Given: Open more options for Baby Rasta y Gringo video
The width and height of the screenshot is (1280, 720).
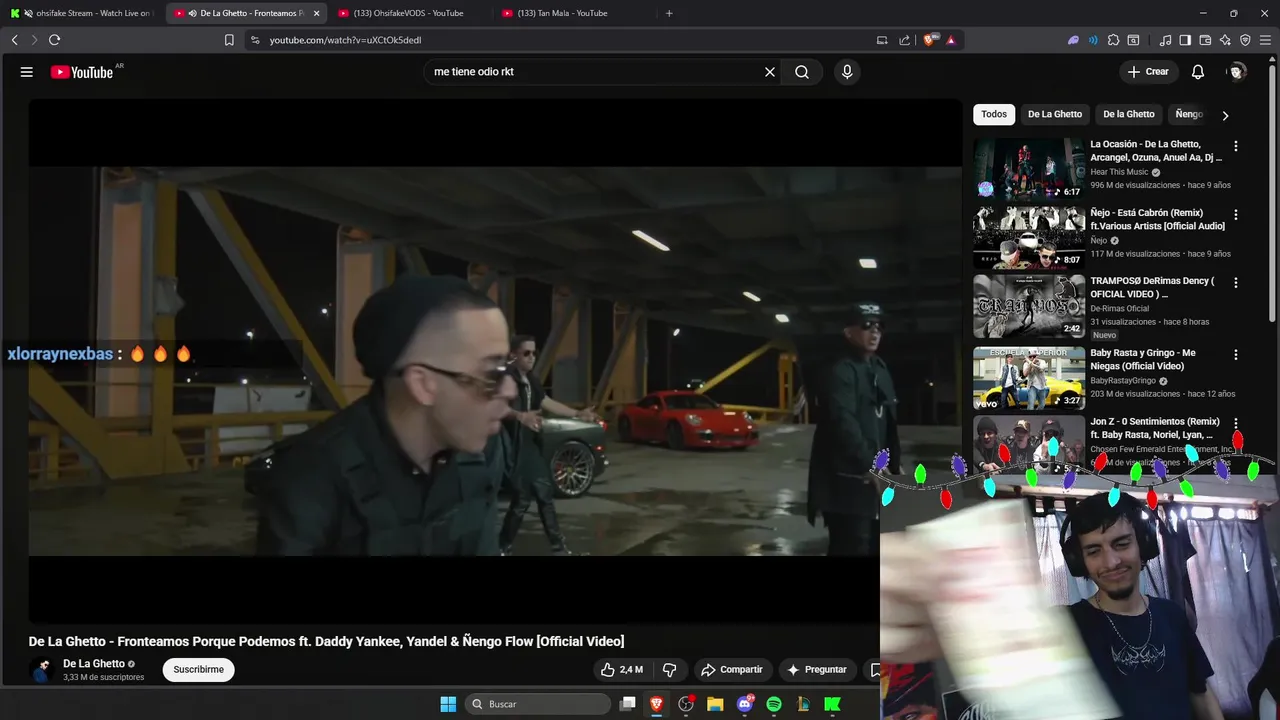Looking at the screenshot, I should point(1236,355).
